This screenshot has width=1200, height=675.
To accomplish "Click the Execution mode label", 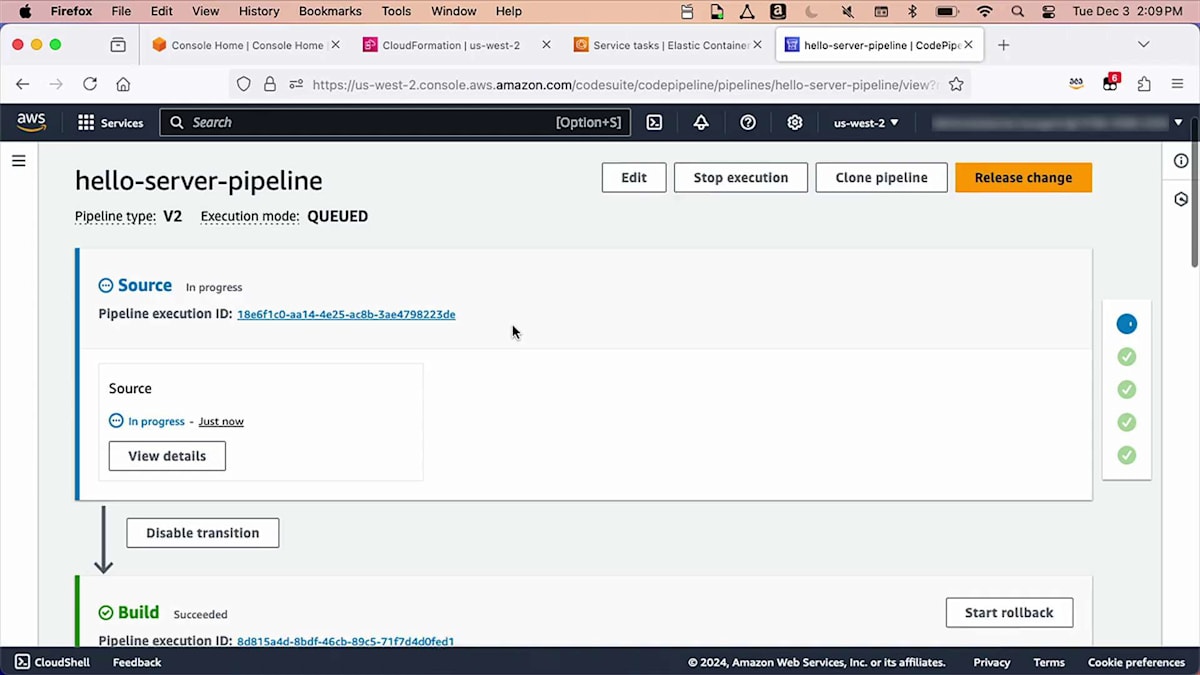I will coord(250,216).
